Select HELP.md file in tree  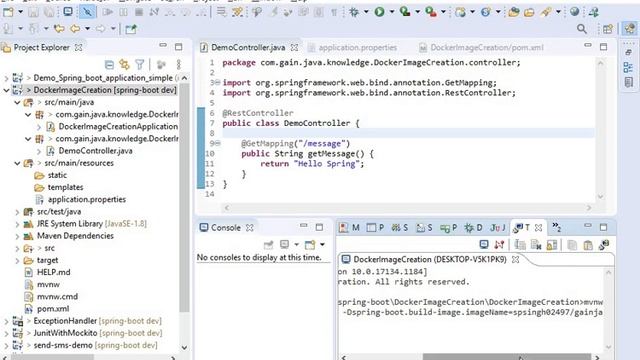53,272
